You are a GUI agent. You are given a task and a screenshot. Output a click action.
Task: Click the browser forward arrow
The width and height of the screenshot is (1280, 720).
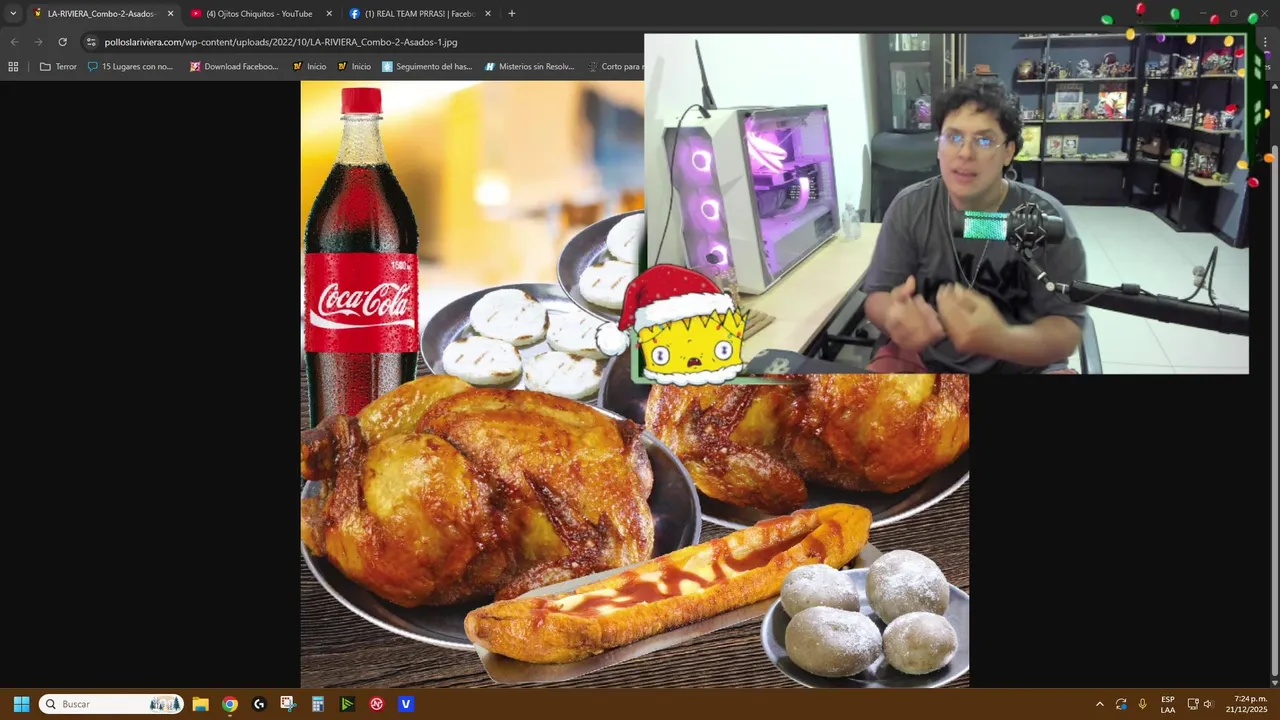click(x=38, y=42)
